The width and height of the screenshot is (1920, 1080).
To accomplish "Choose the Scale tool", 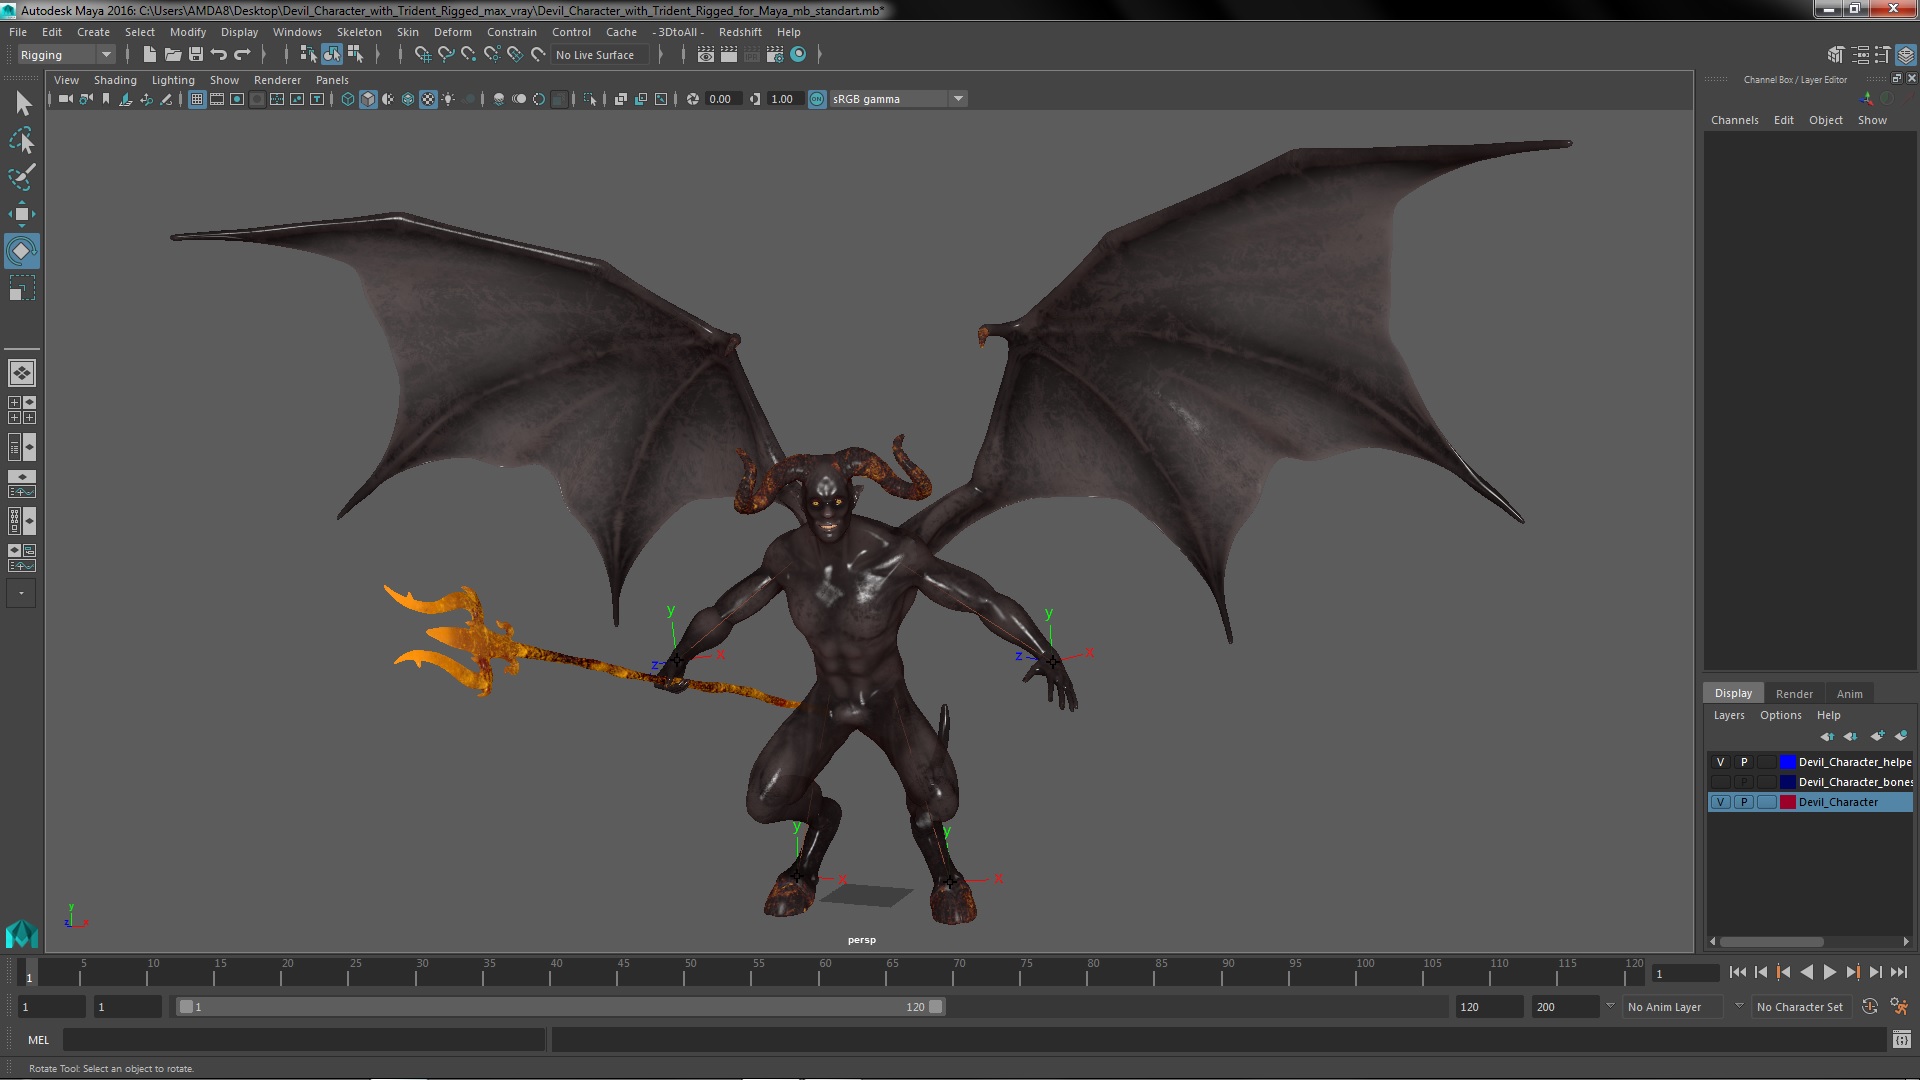I will pyautogui.click(x=22, y=289).
